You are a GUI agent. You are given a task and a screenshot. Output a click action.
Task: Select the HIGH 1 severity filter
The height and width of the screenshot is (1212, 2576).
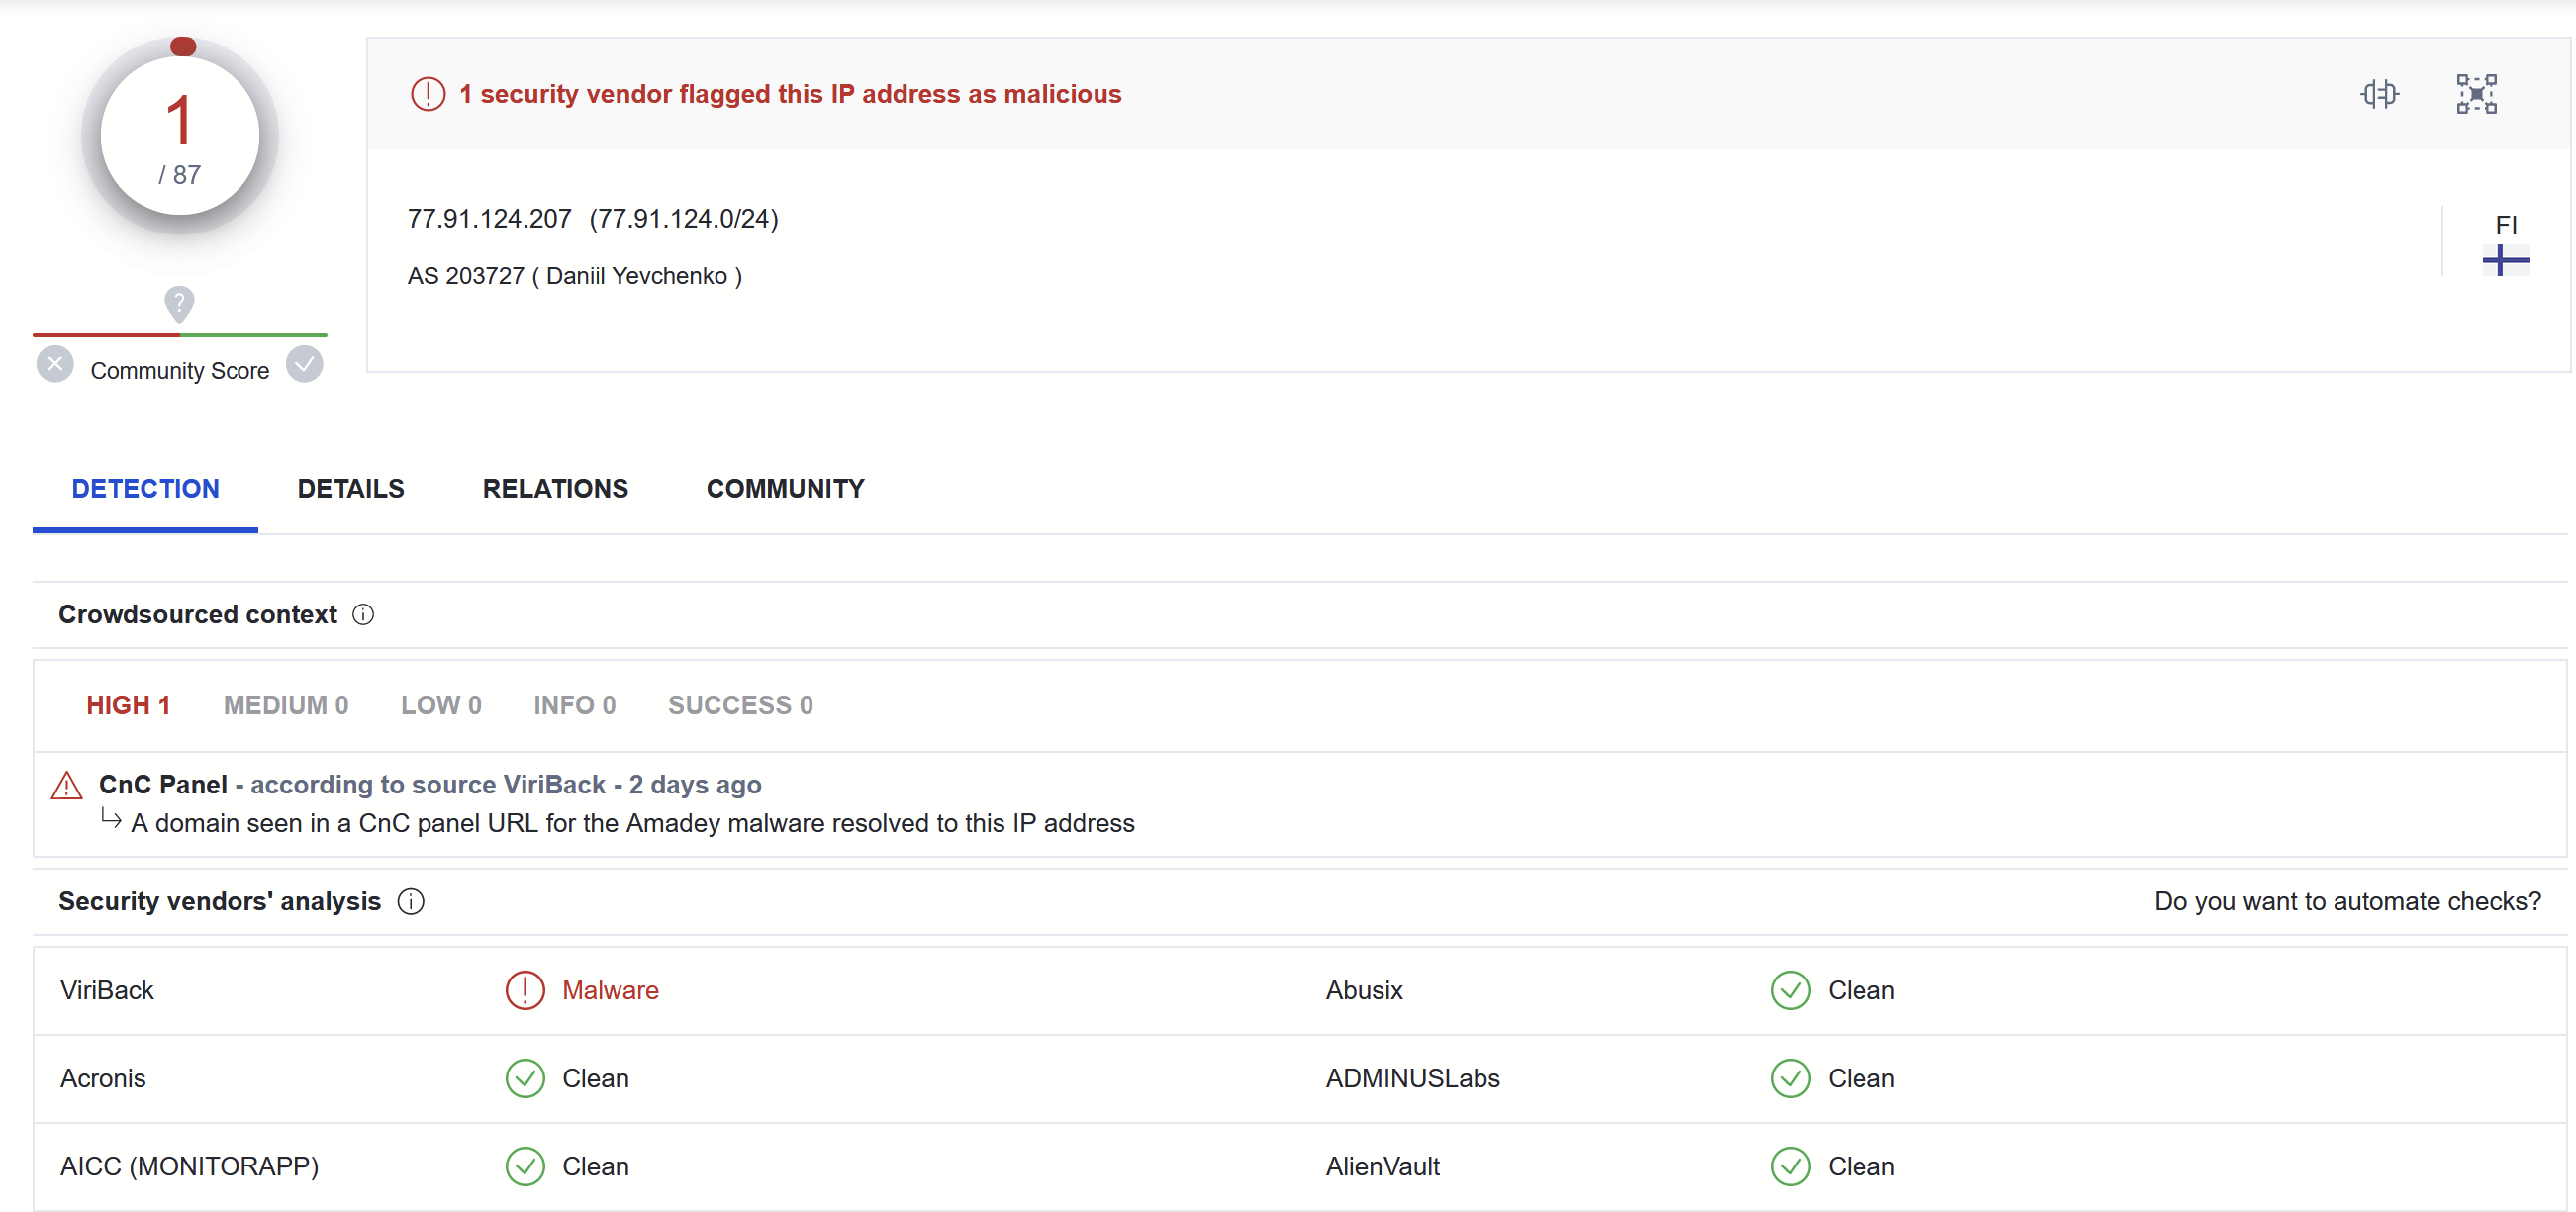[x=128, y=705]
